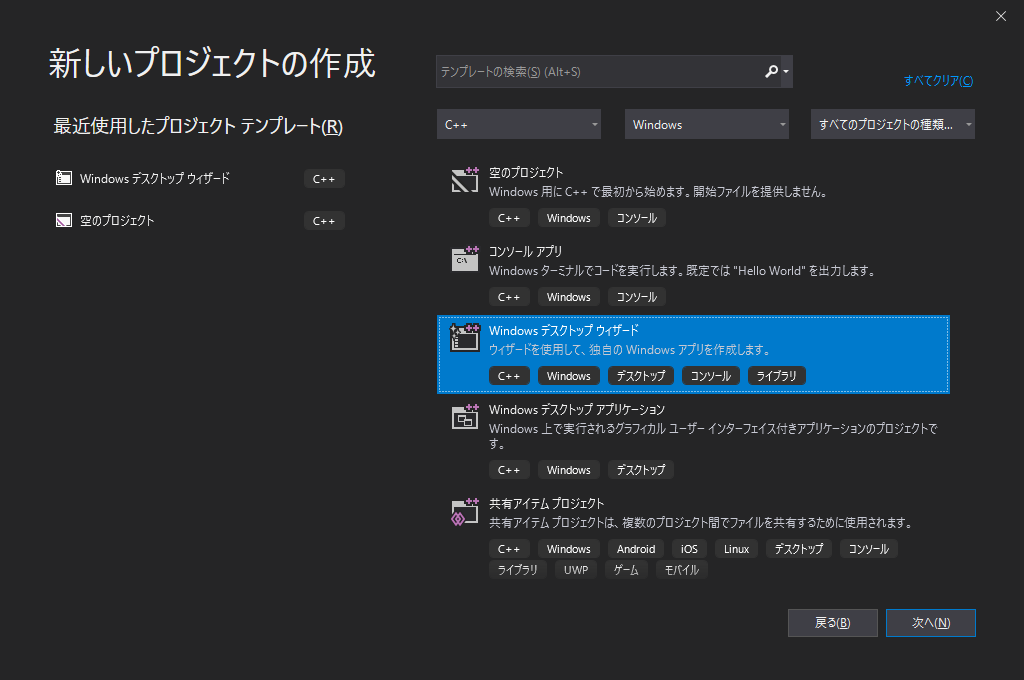This screenshot has width=1024, height=680.
Task: Click the Windows デスクトップ アプリケーション template icon
Action: (x=464, y=418)
